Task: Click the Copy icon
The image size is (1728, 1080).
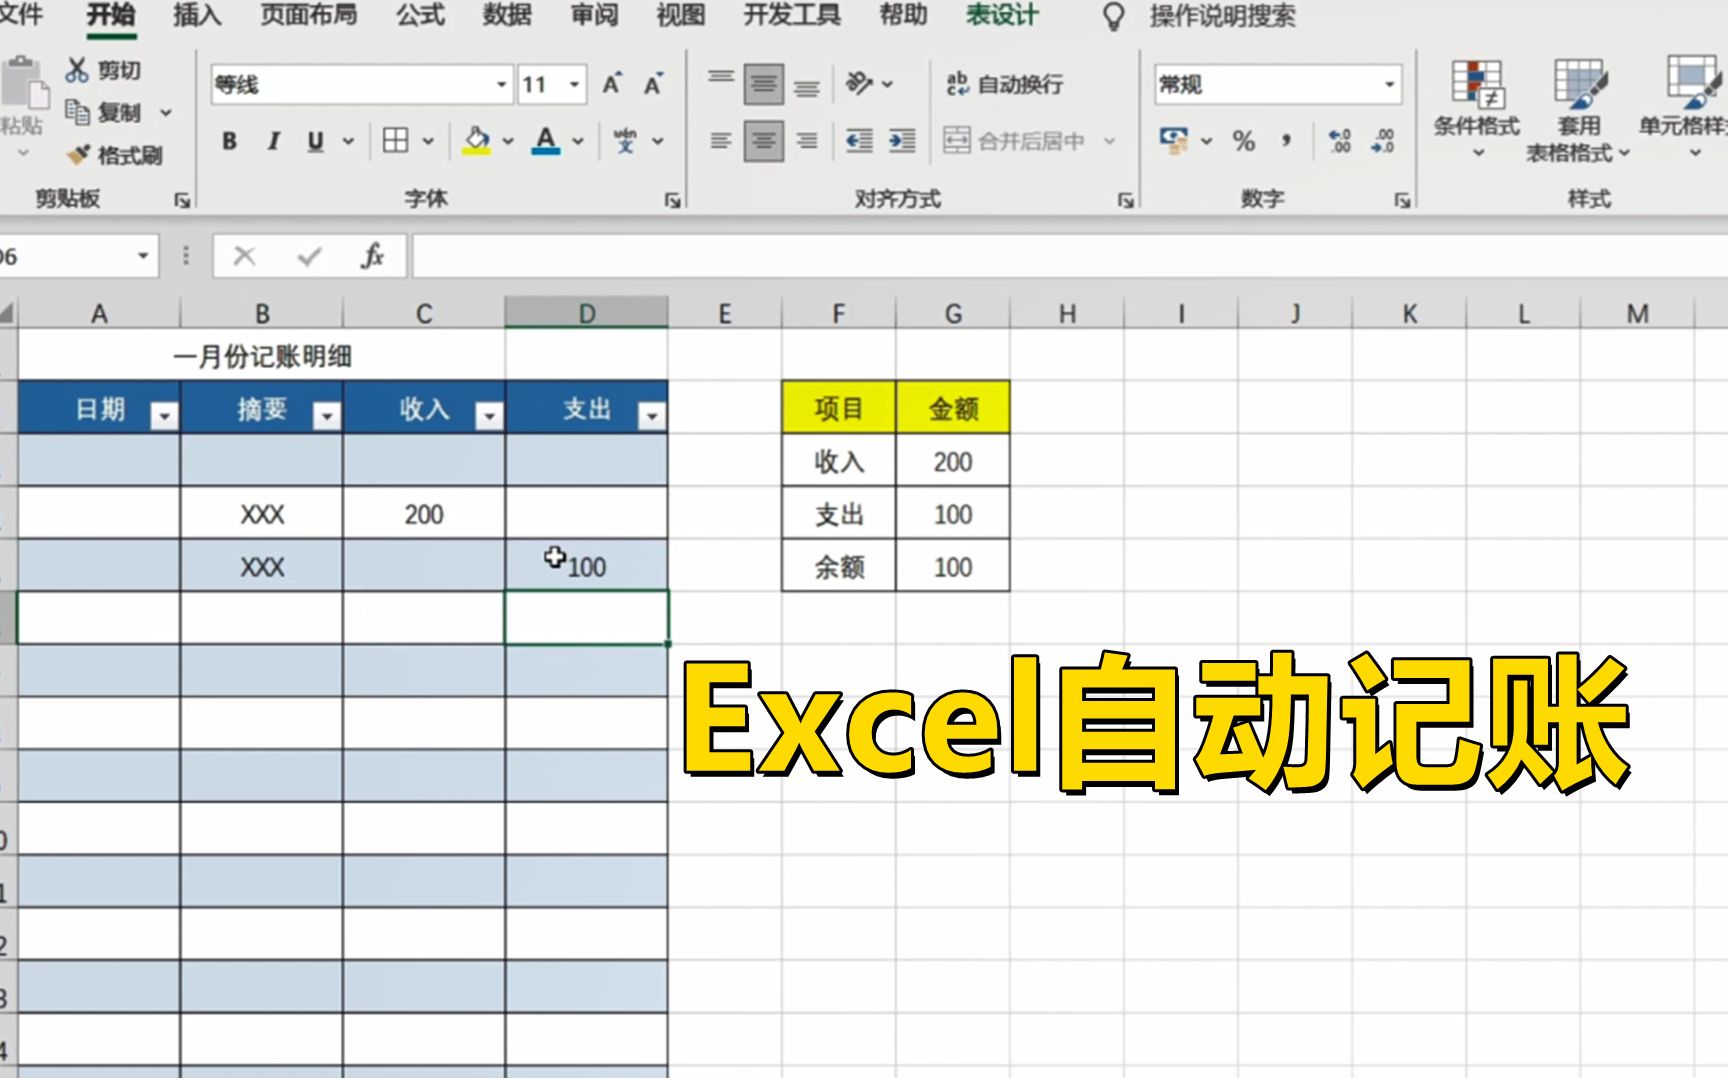Action: [x=77, y=112]
